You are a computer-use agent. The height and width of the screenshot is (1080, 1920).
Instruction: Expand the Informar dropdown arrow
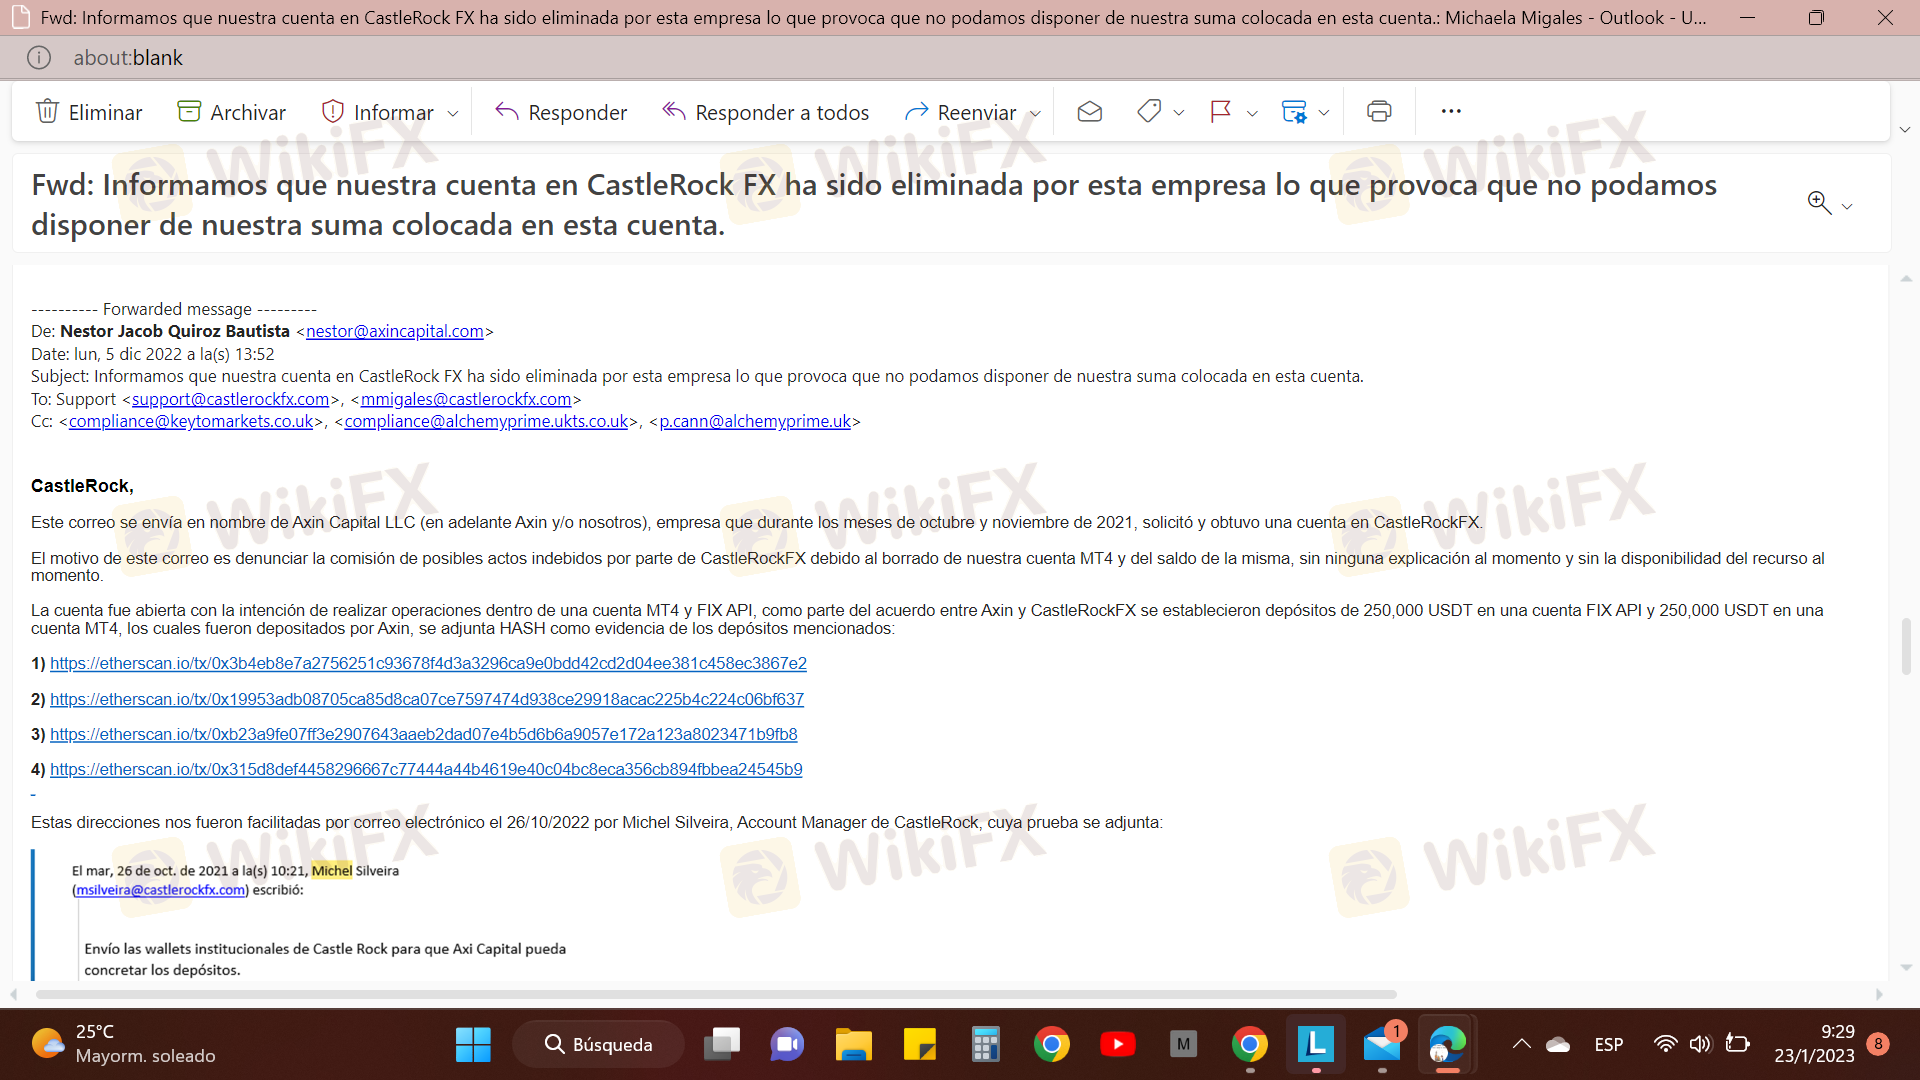[453, 113]
